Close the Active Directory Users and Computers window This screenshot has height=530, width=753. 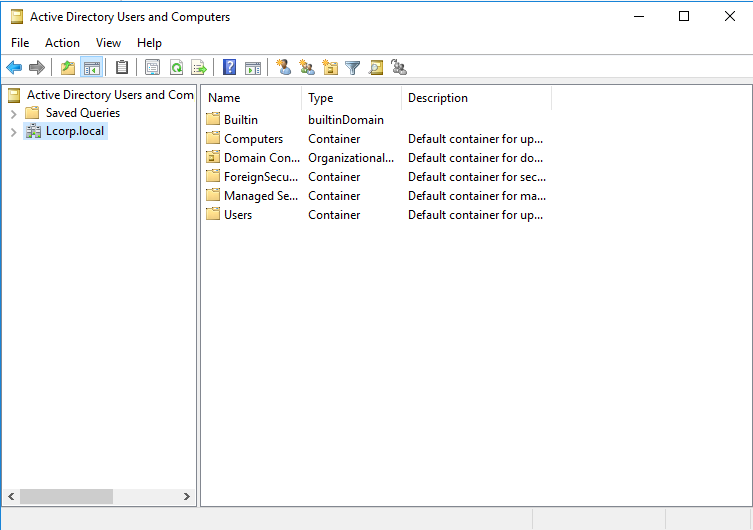729,16
